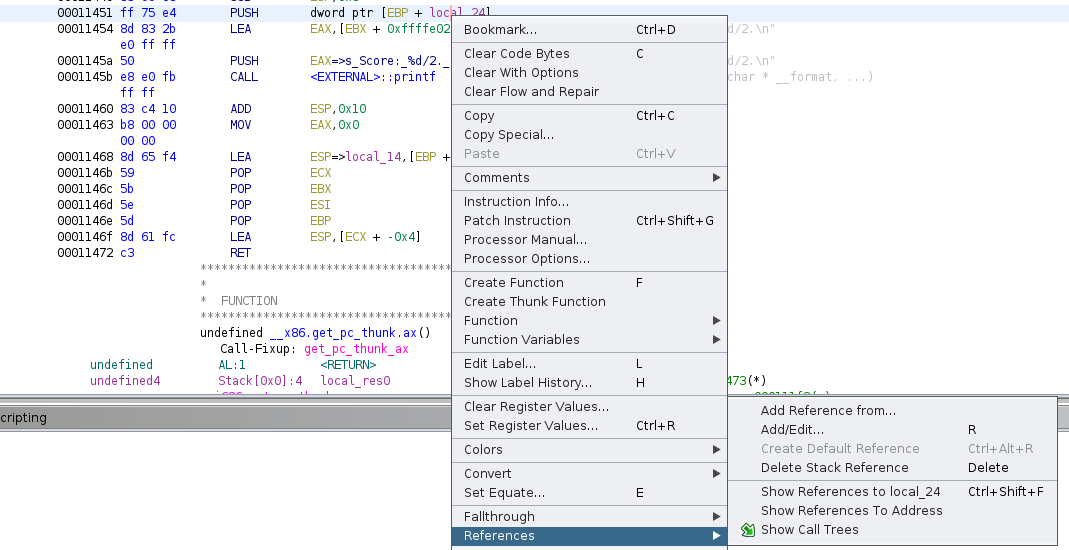
Task: Click Create Function in context menu
Action: [513, 283]
